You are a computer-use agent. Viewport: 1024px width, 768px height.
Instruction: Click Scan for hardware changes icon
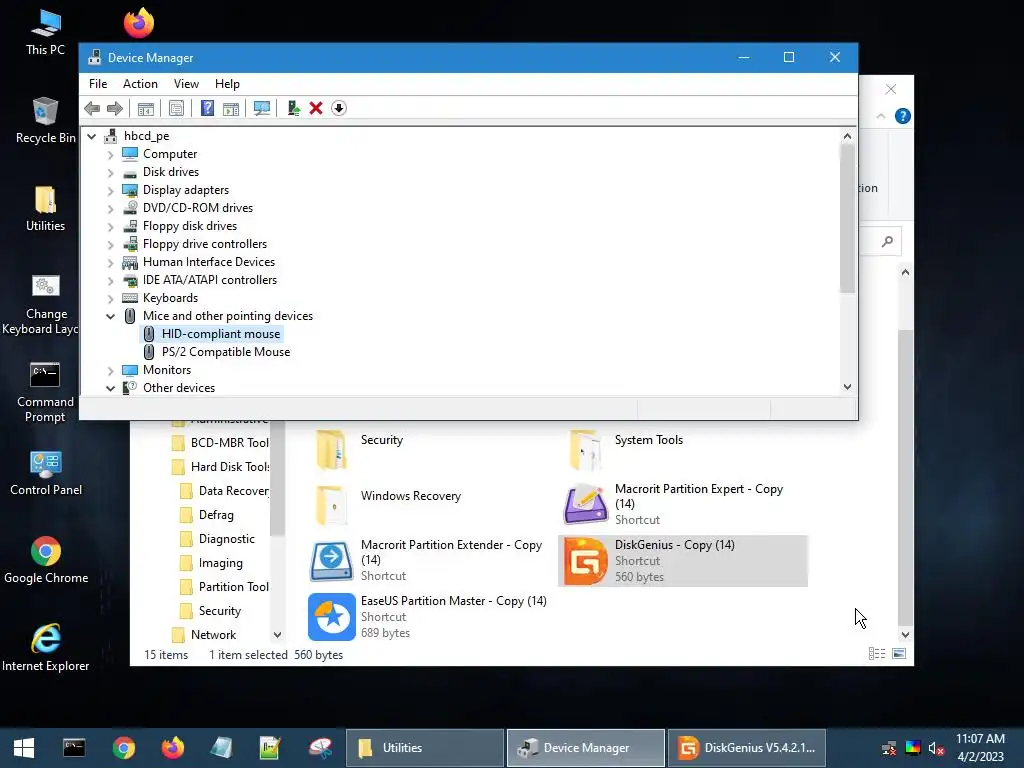(x=262, y=108)
